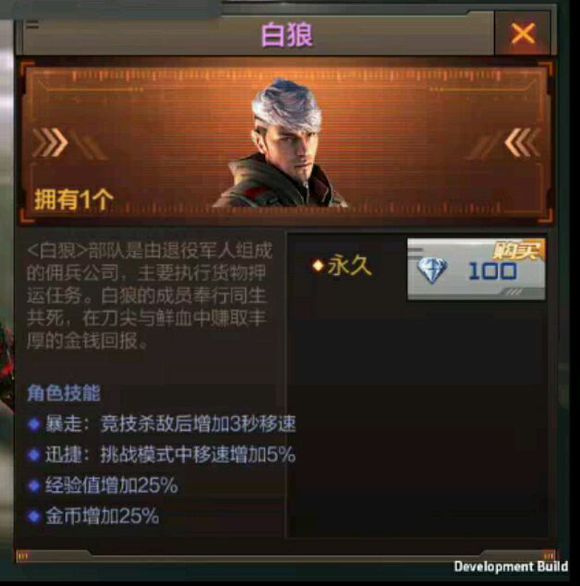Select the 永久 duration option
This screenshot has height=586, width=580.
click(349, 266)
